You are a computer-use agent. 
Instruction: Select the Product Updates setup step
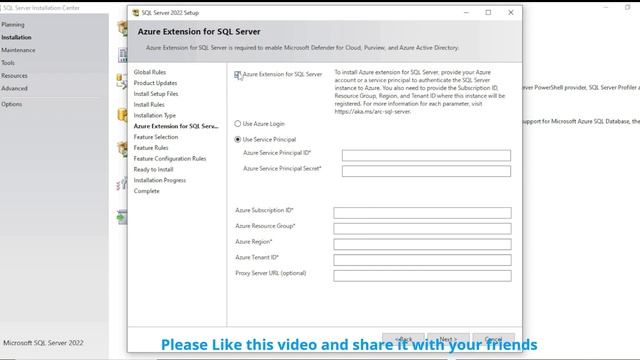(156, 83)
